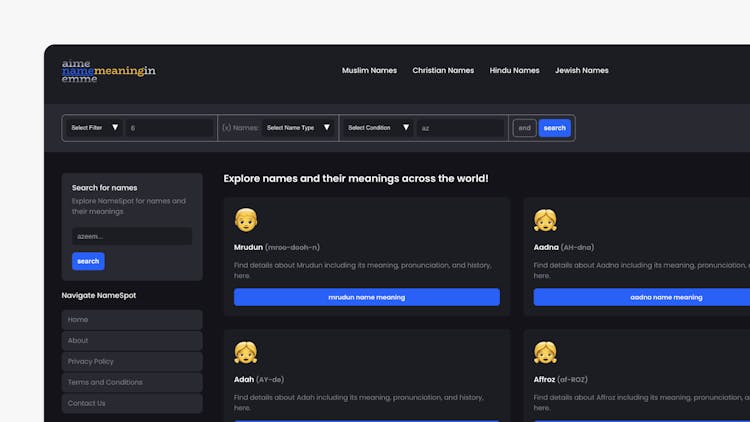Open the Privacy Policy sidebar link
This screenshot has height=422, width=750.
pyautogui.click(x=131, y=361)
